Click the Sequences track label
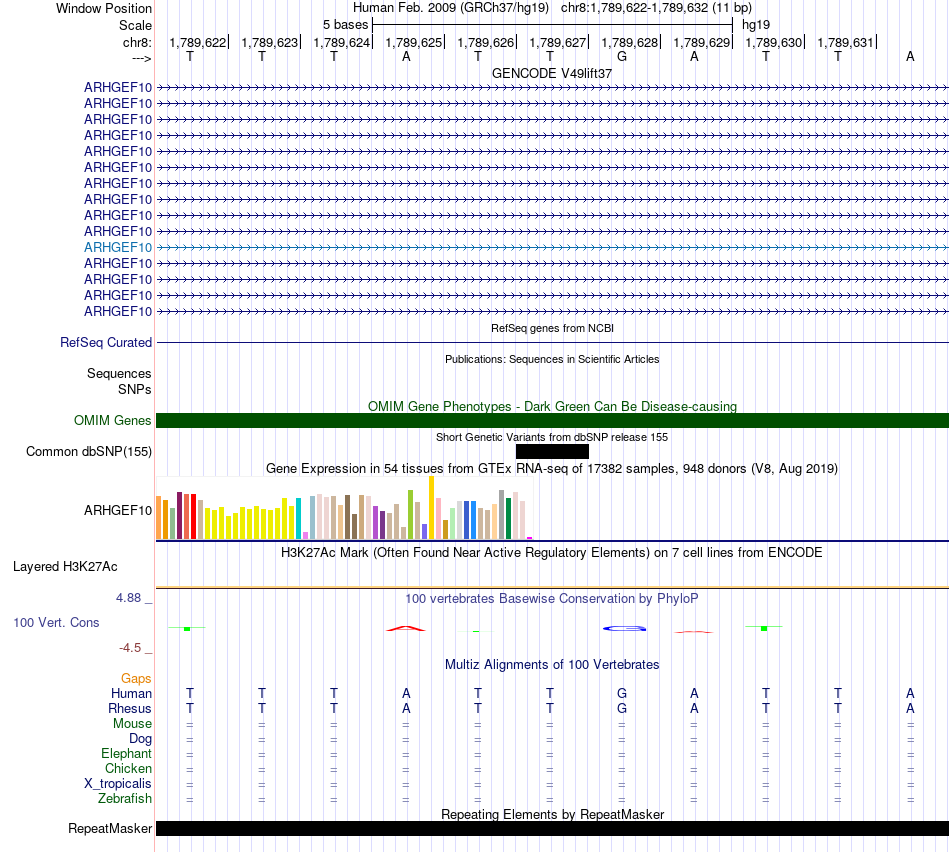 [119, 373]
